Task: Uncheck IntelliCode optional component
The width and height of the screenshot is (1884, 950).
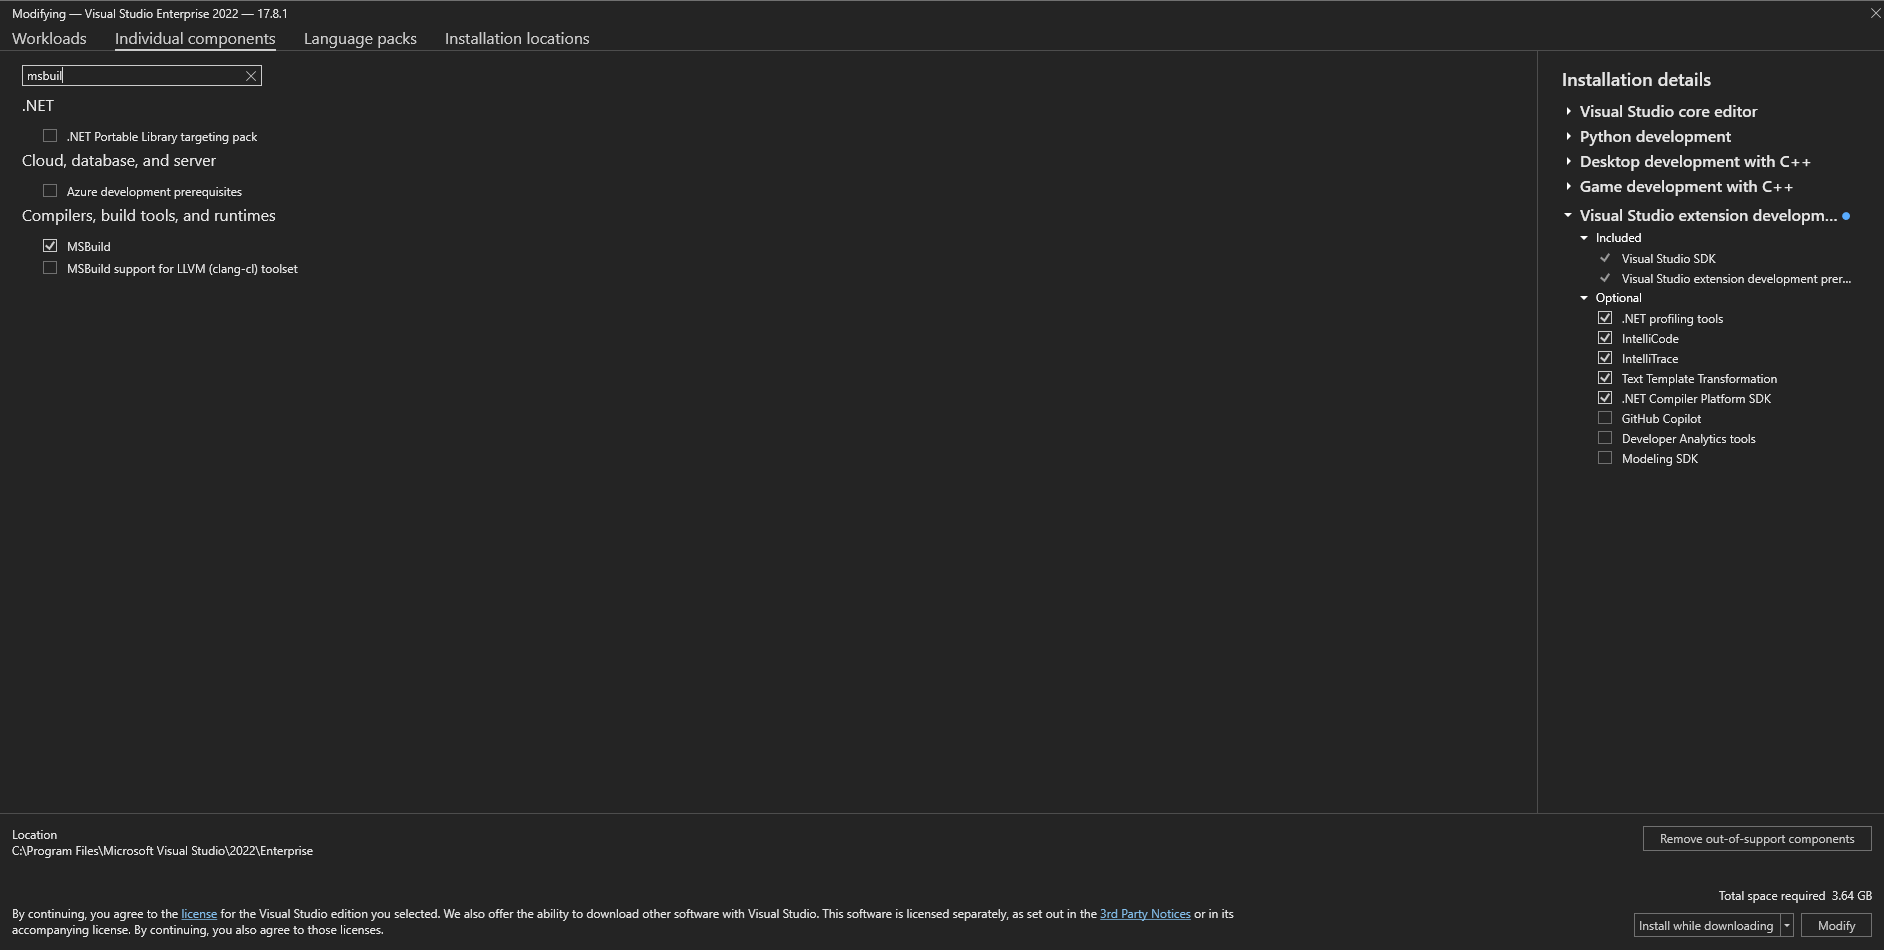Action: pos(1605,338)
